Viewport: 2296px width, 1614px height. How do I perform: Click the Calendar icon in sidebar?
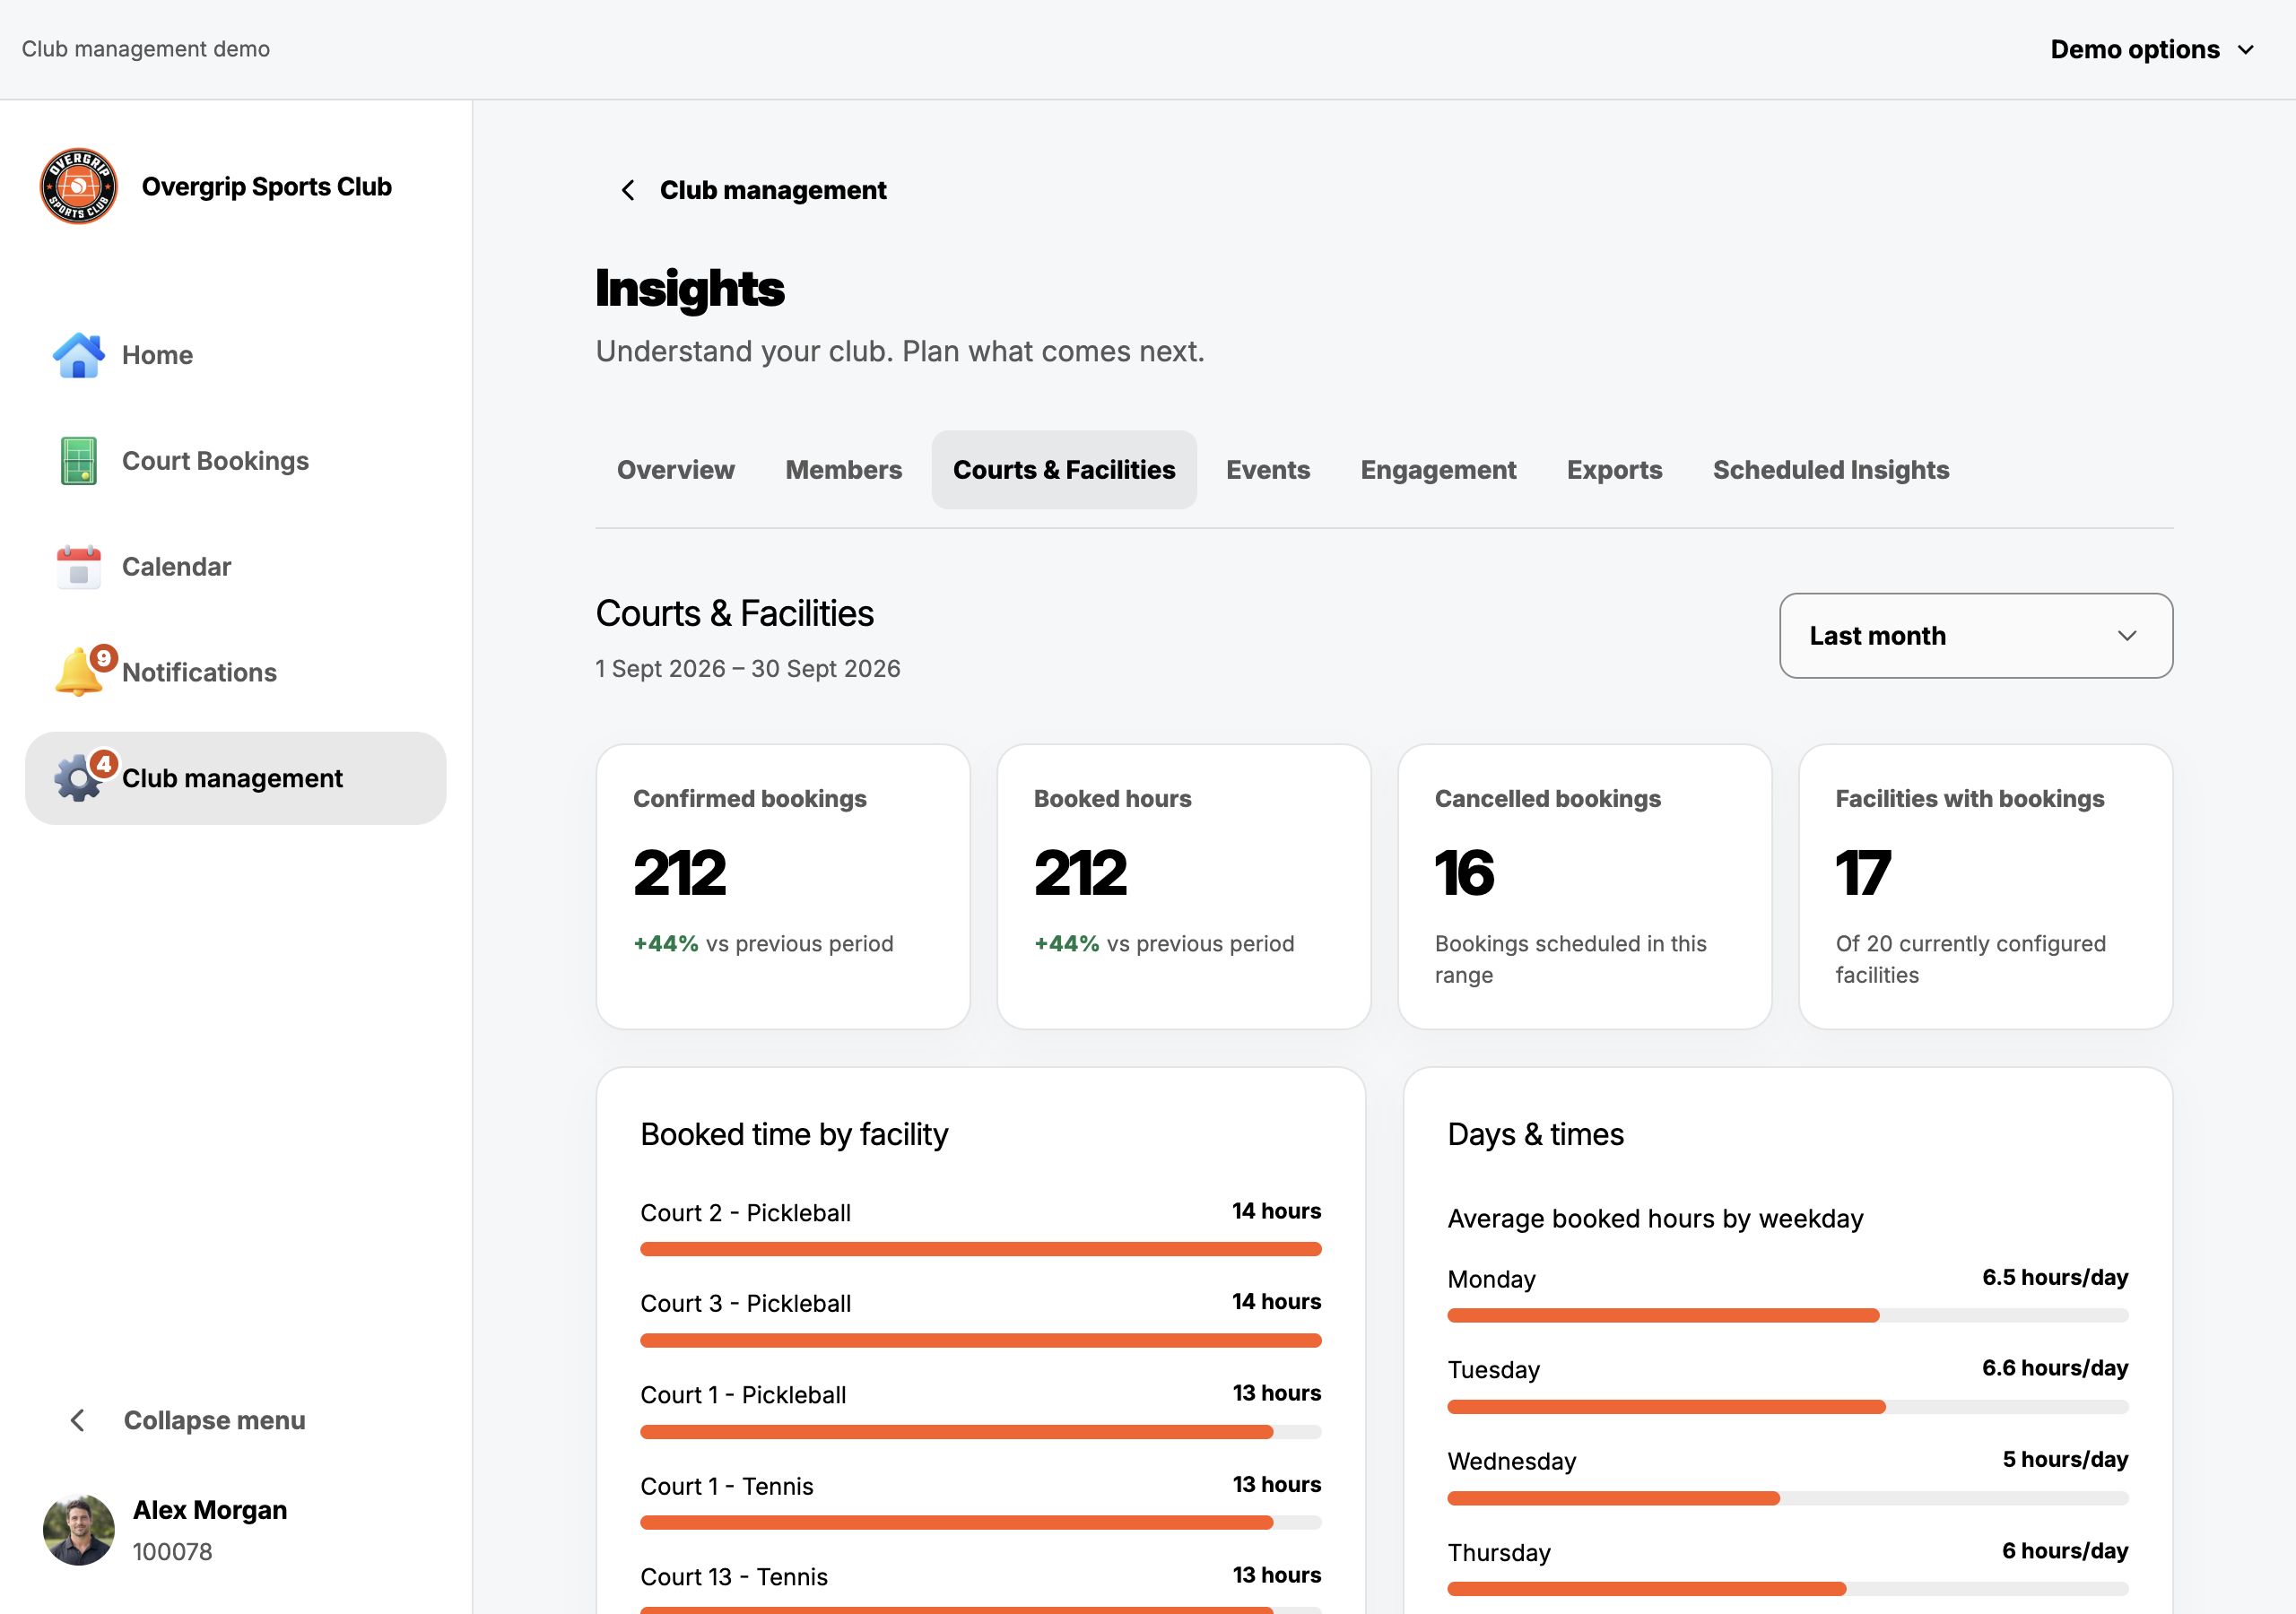pyautogui.click(x=78, y=567)
